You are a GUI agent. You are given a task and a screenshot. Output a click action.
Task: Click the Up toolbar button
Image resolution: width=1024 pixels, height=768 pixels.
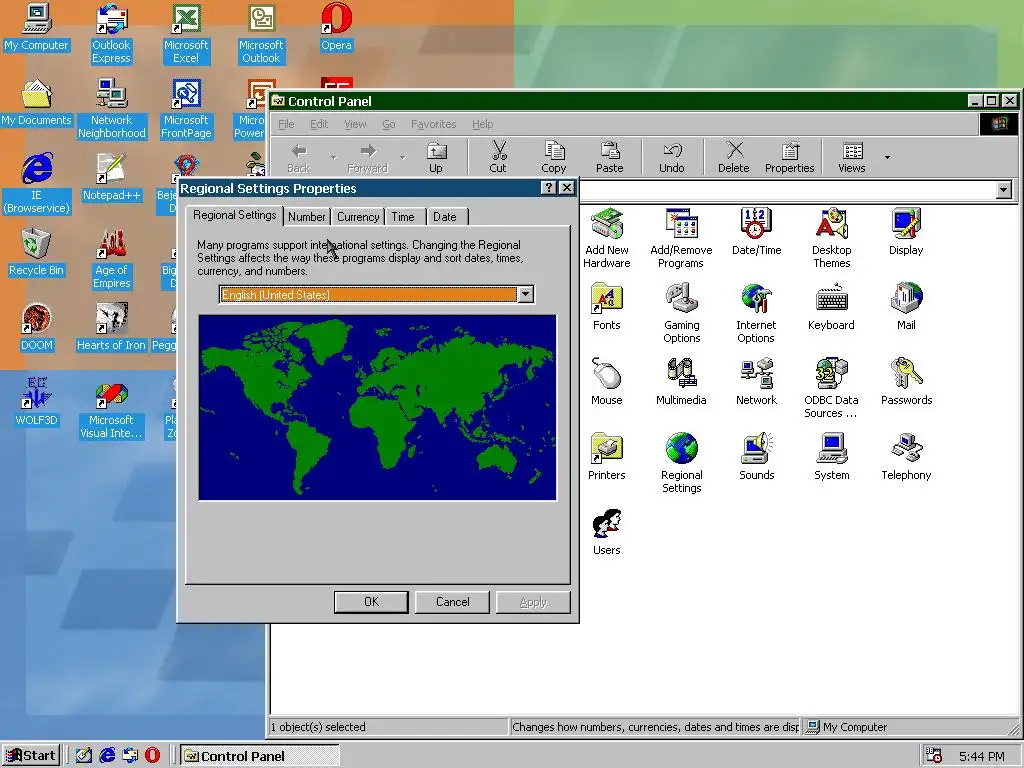point(436,157)
